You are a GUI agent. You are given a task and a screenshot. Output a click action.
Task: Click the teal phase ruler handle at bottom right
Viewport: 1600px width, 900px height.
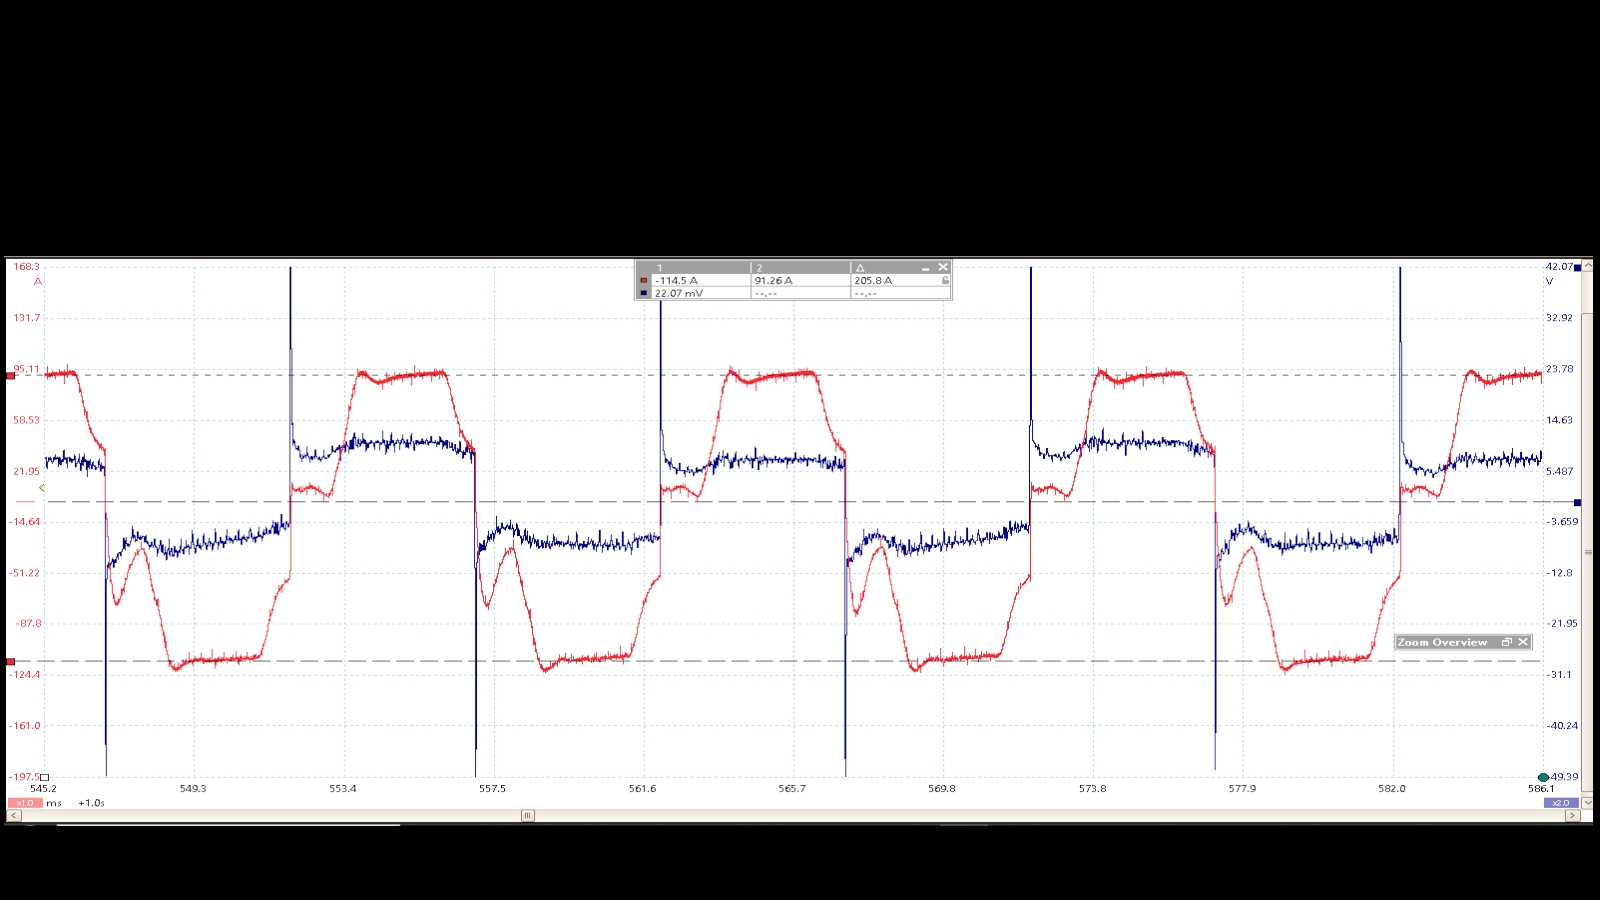(1543, 777)
